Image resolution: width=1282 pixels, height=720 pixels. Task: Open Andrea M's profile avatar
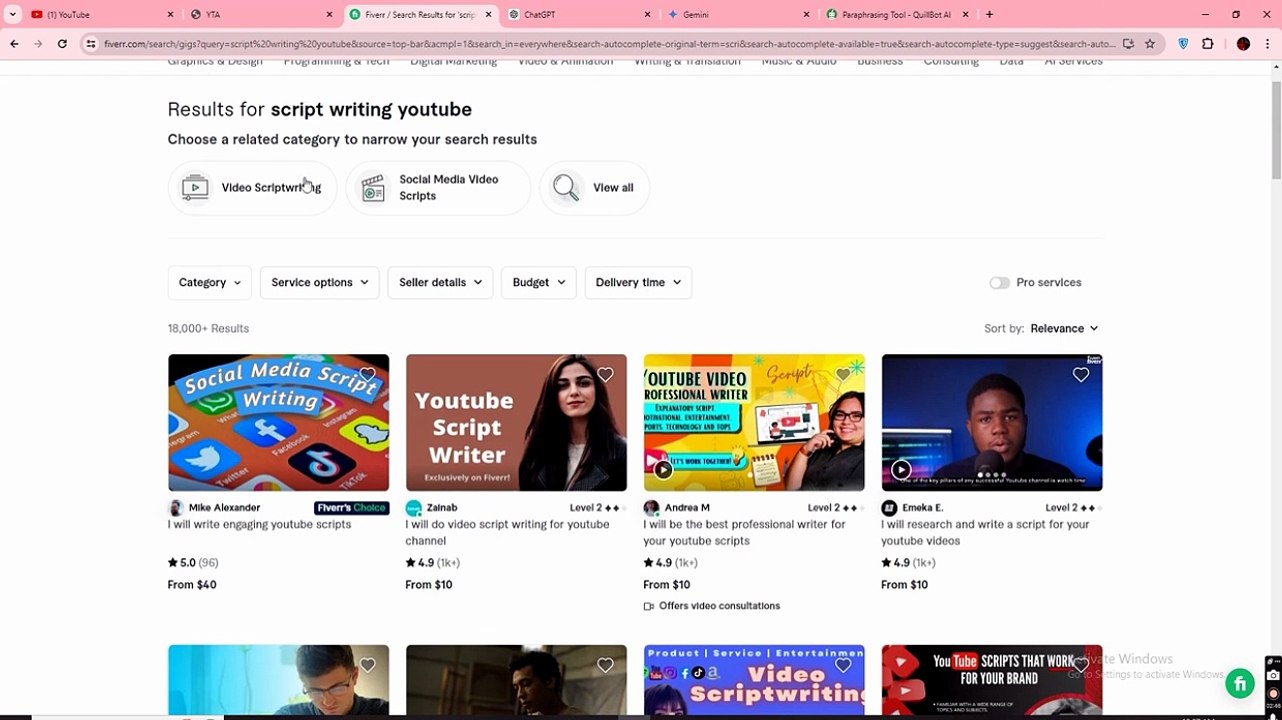[651, 508]
